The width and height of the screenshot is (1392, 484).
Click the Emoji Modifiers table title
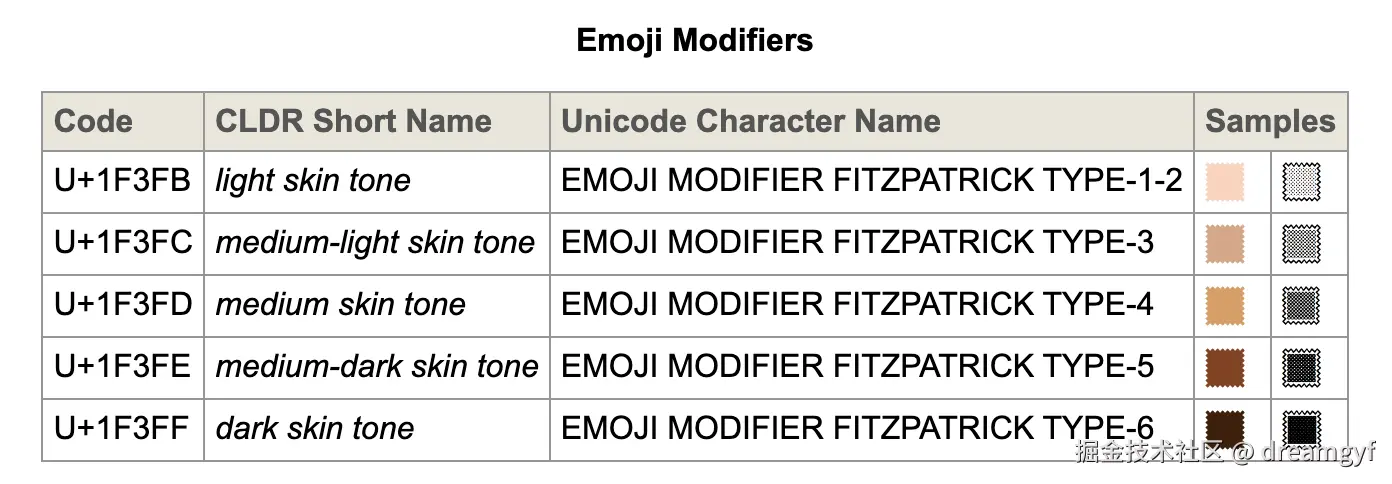tap(695, 41)
